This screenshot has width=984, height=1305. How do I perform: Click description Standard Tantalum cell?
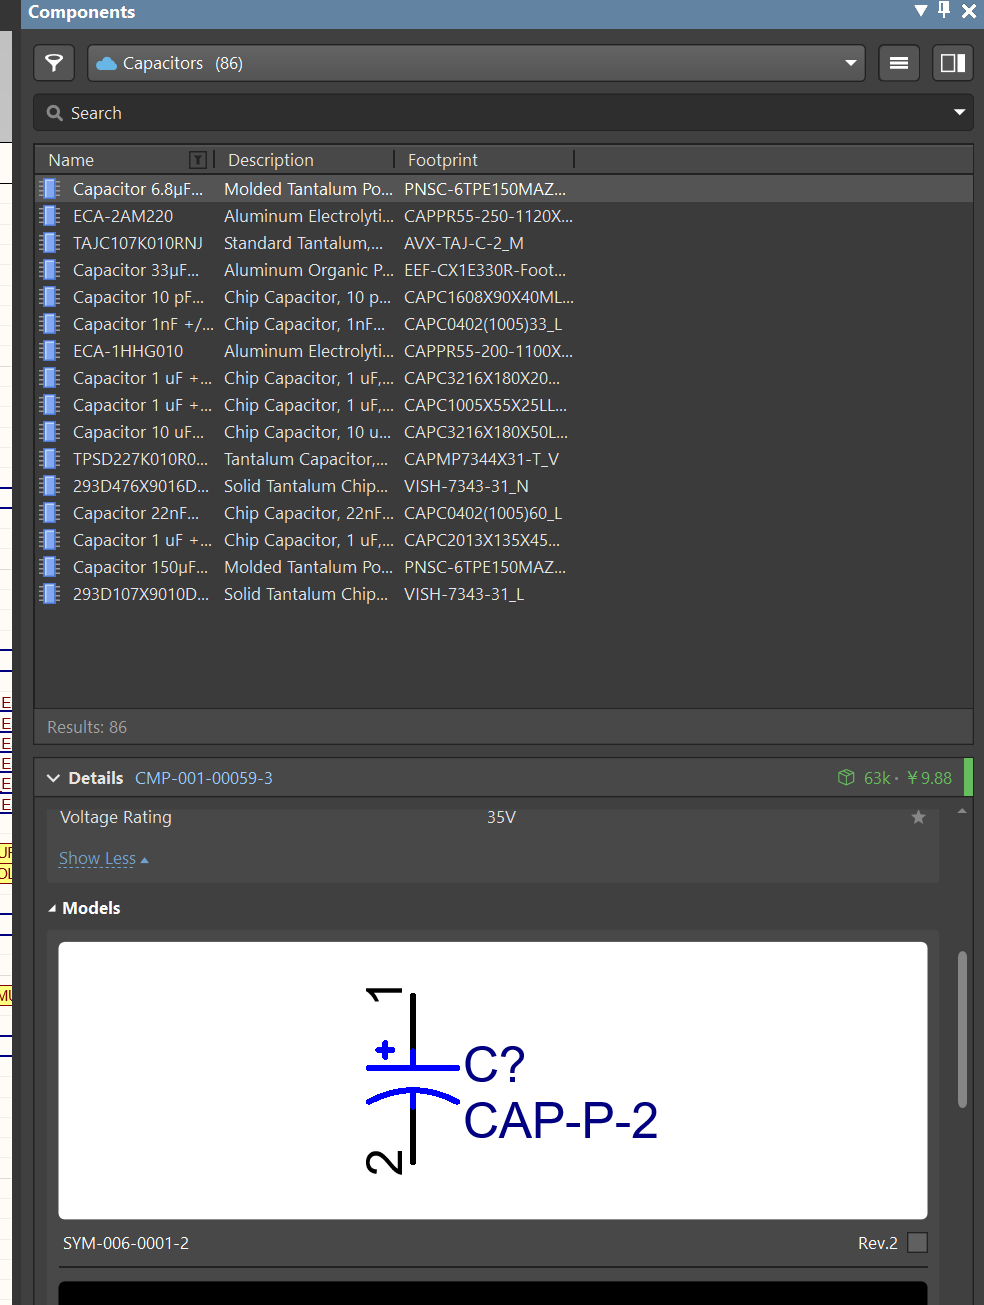click(x=303, y=243)
